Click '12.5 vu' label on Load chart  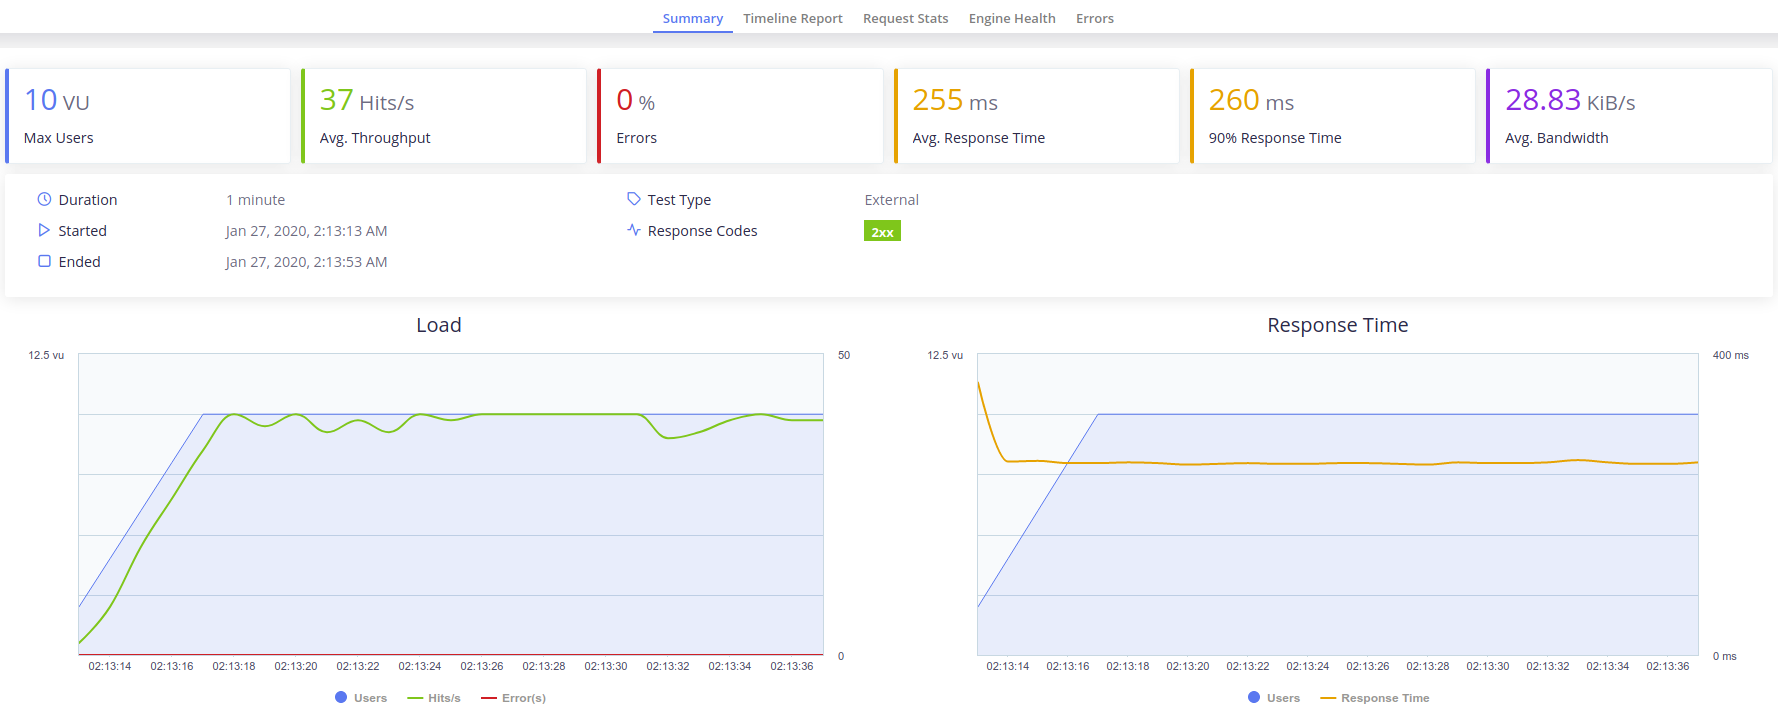[46, 355]
